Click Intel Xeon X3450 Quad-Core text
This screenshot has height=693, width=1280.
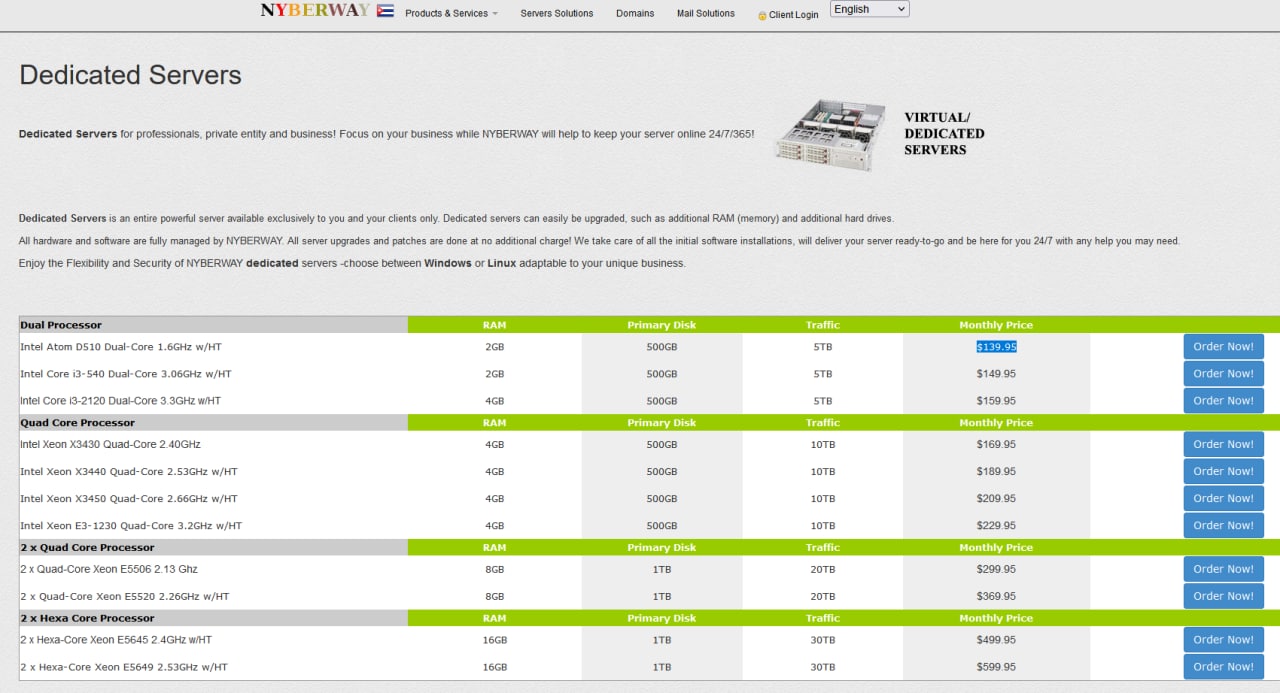coord(129,499)
